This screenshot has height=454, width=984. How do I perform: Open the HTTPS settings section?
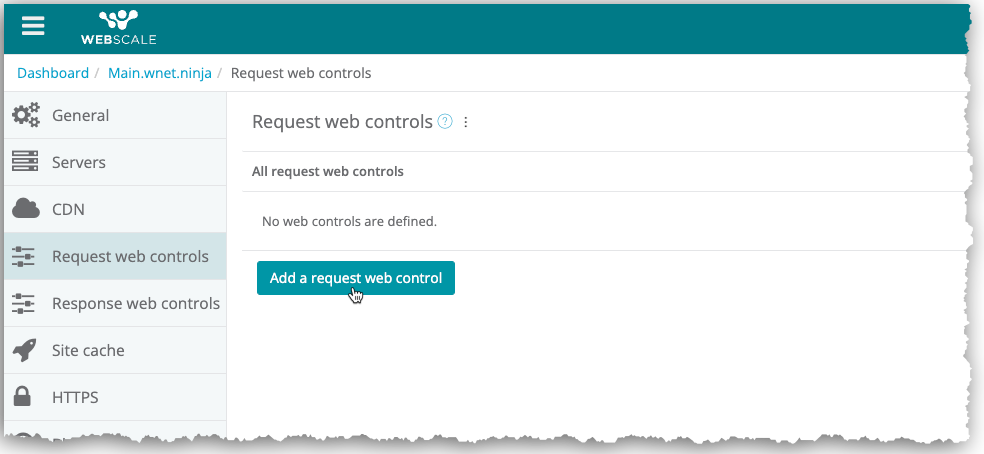tap(75, 398)
